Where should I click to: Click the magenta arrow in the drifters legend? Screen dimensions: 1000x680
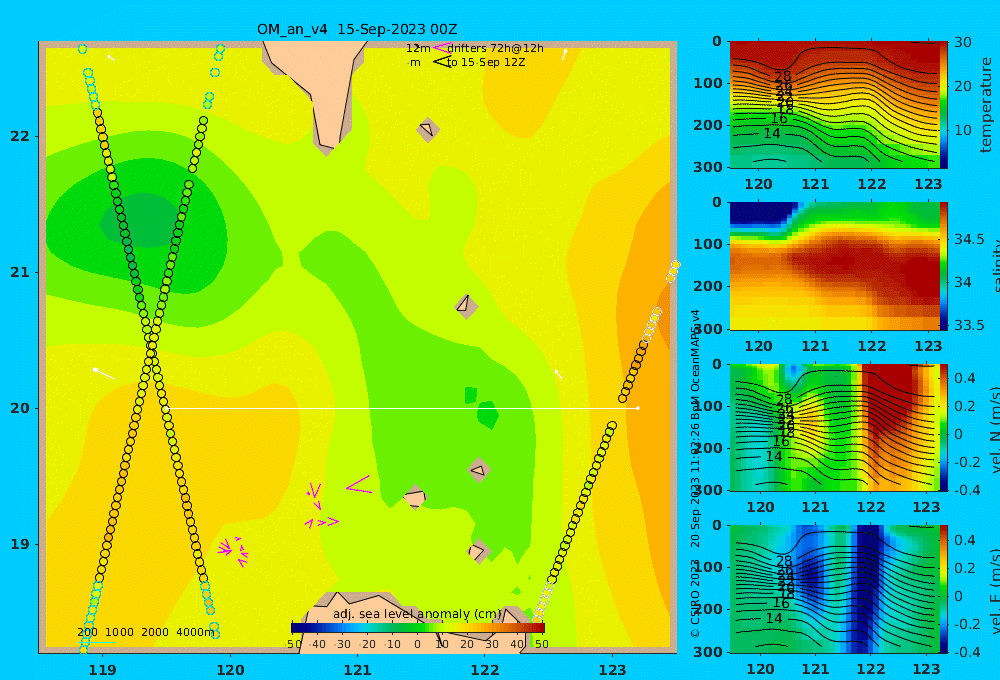pos(441,48)
